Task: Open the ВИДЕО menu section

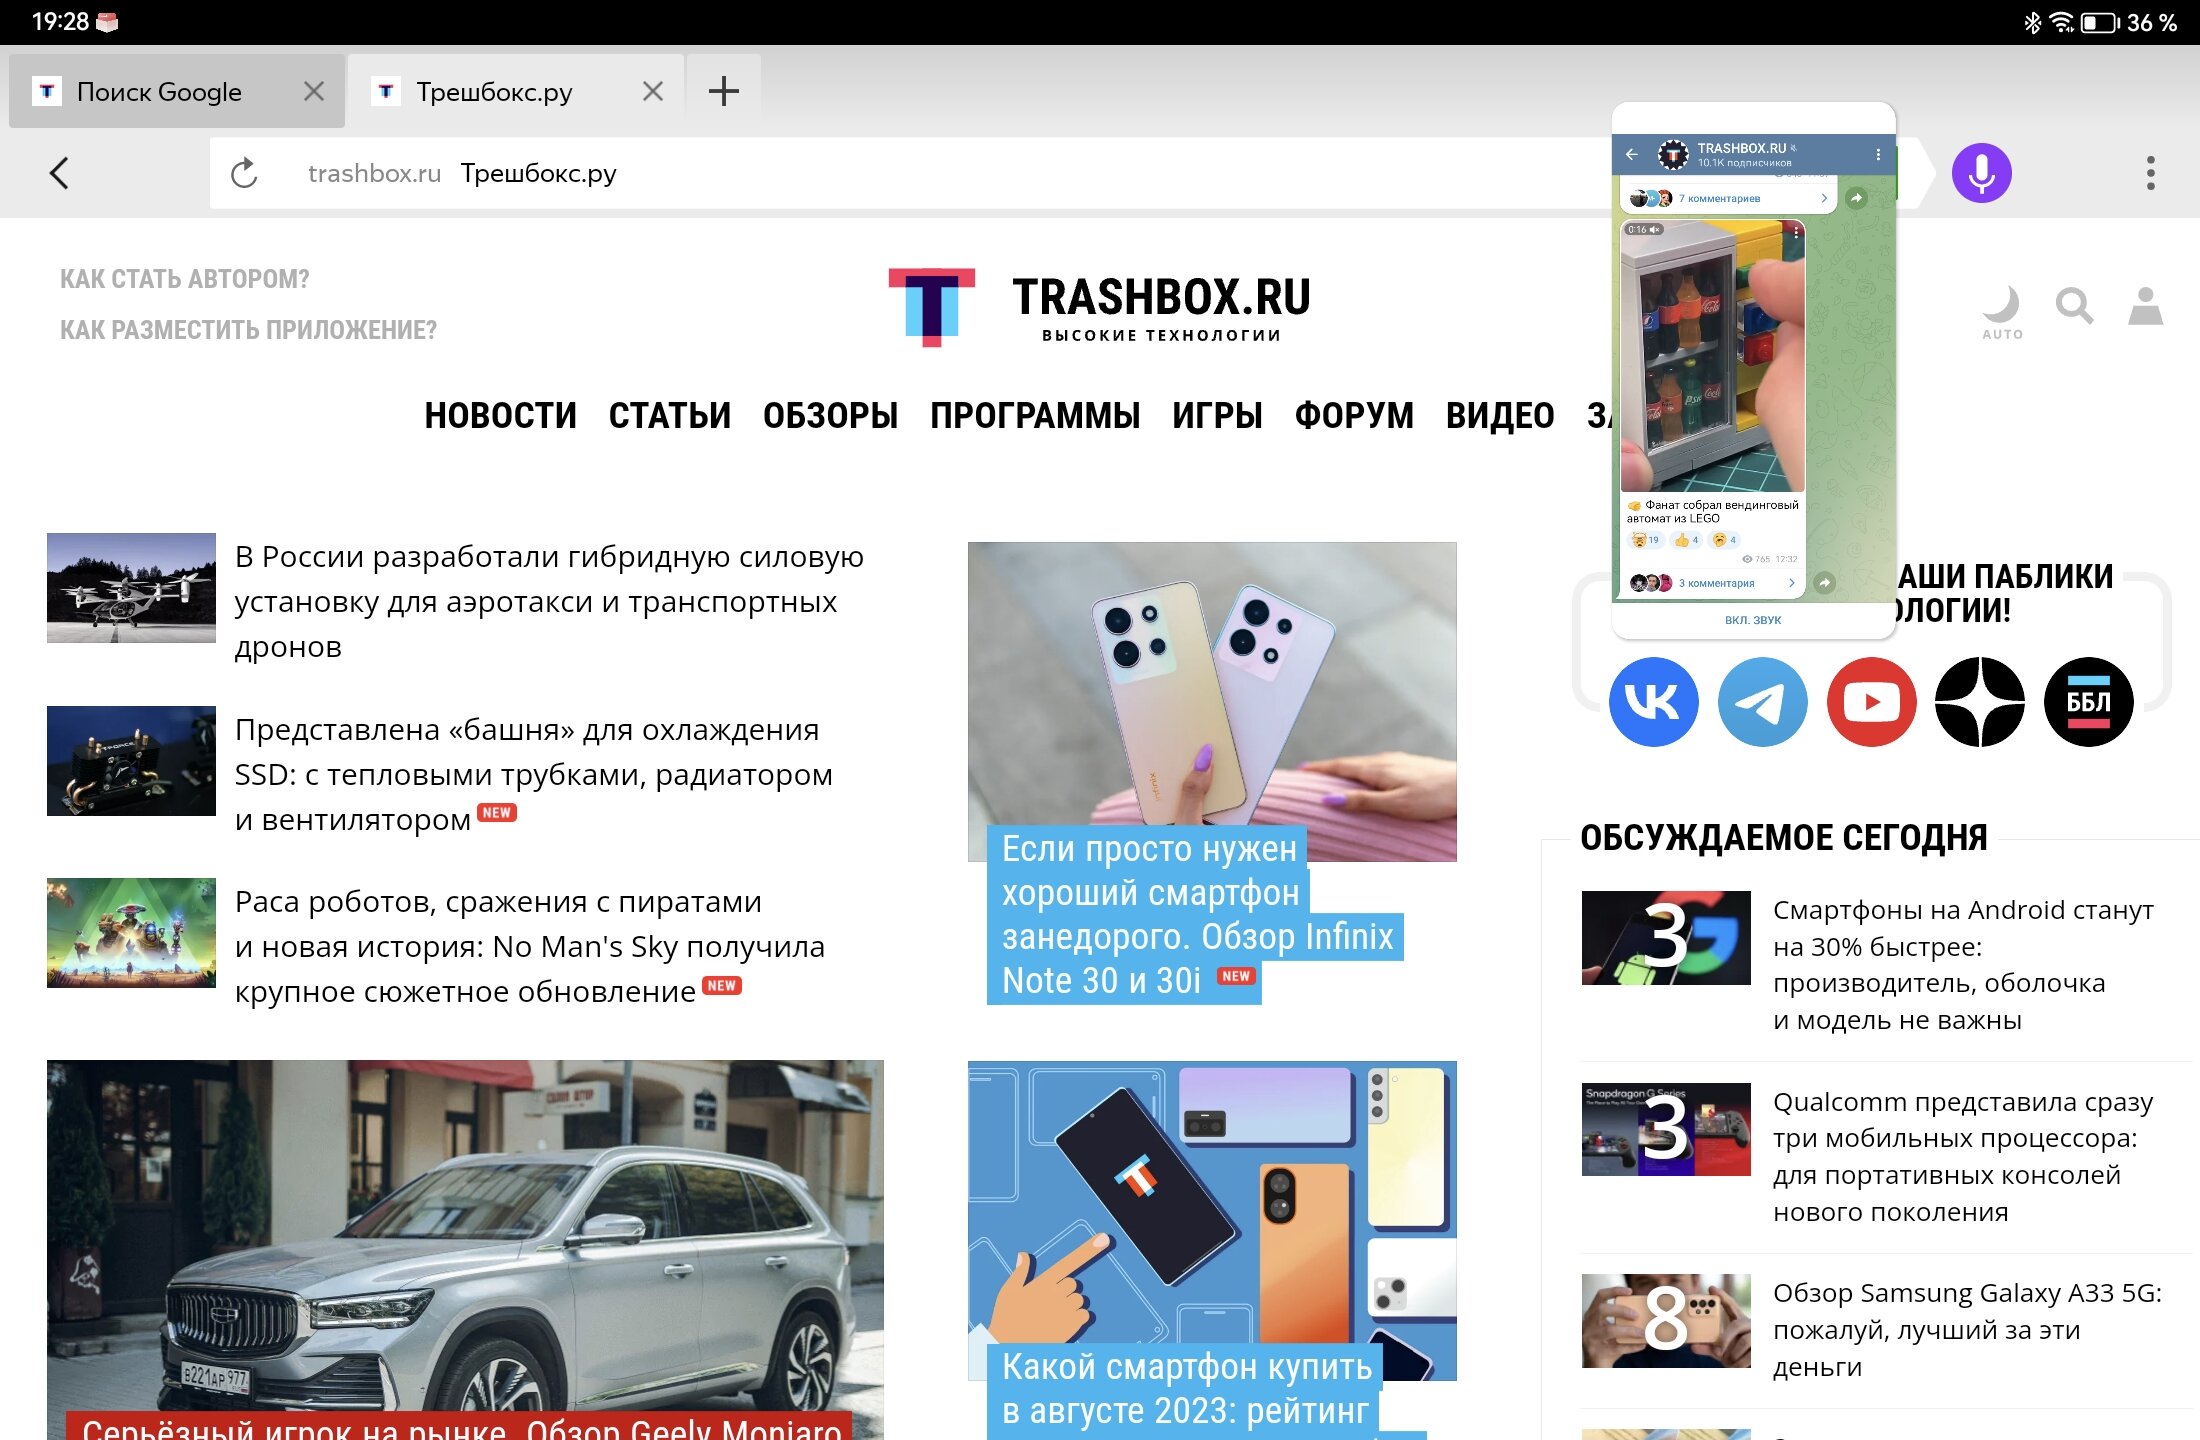Action: point(1500,415)
